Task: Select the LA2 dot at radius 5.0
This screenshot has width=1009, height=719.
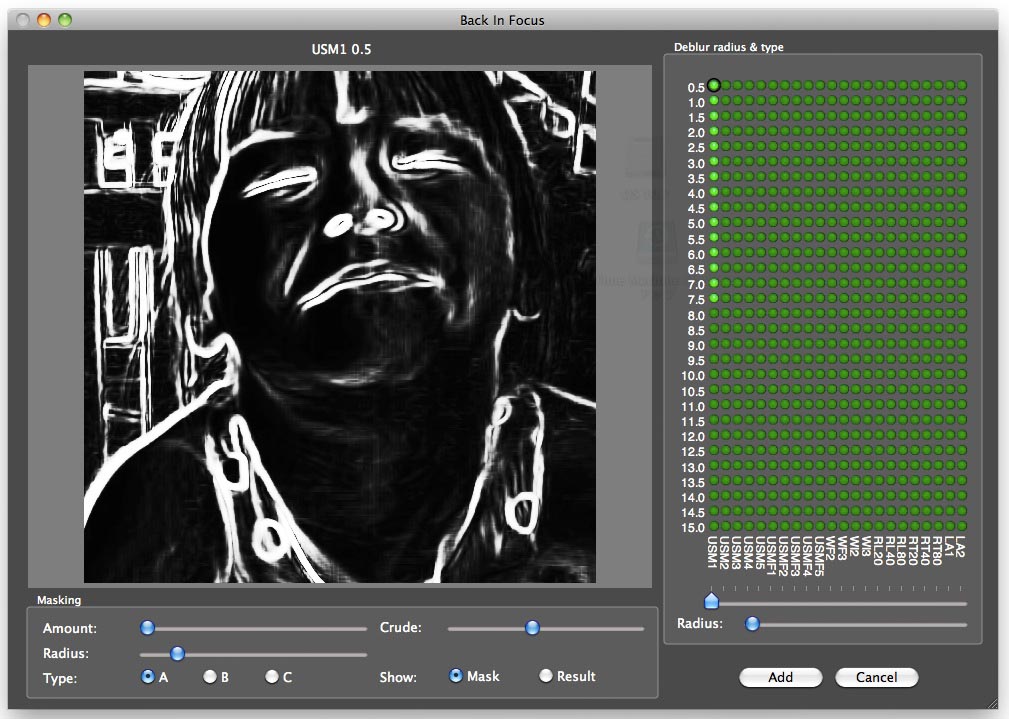Action: point(962,223)
